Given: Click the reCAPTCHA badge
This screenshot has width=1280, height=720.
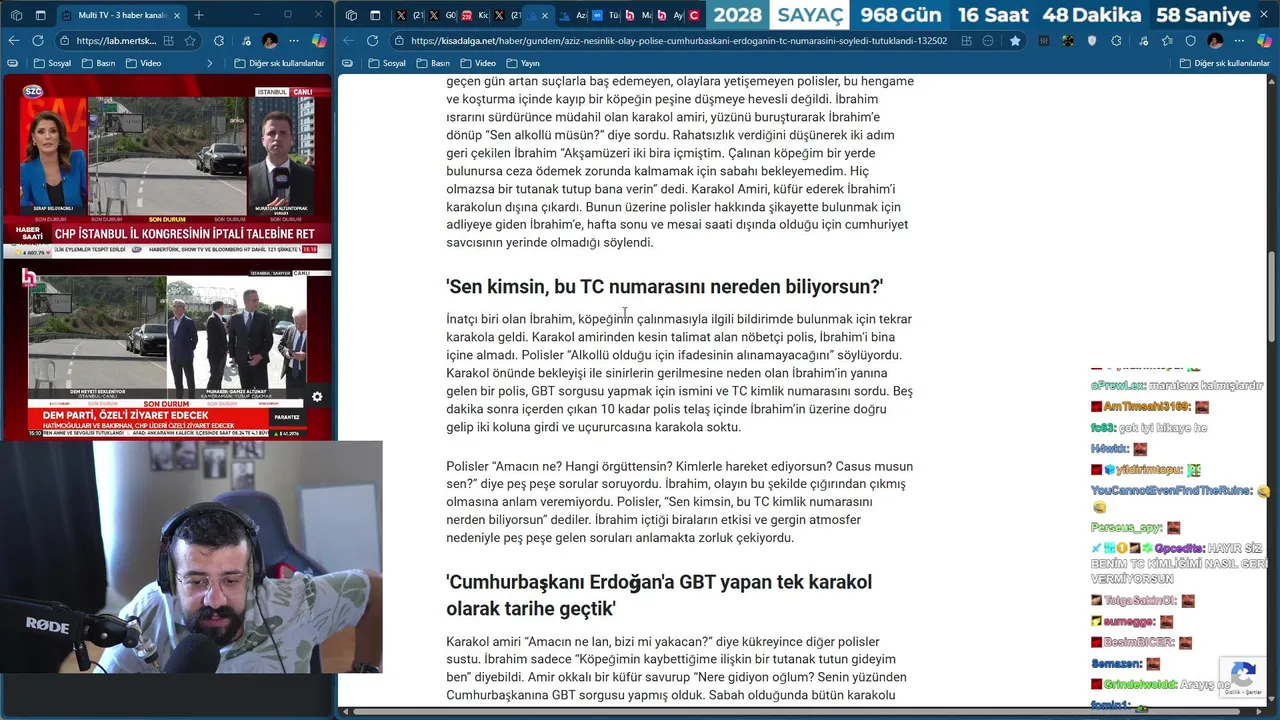Looking at the screenshot, I should pos(1243,678).
